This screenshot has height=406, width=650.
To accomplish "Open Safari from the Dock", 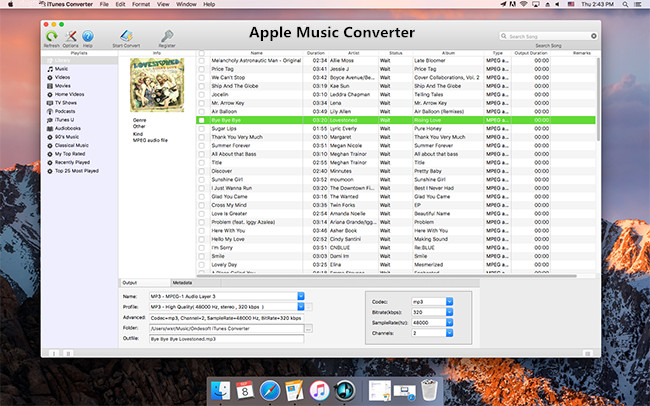I will (270, 391).
